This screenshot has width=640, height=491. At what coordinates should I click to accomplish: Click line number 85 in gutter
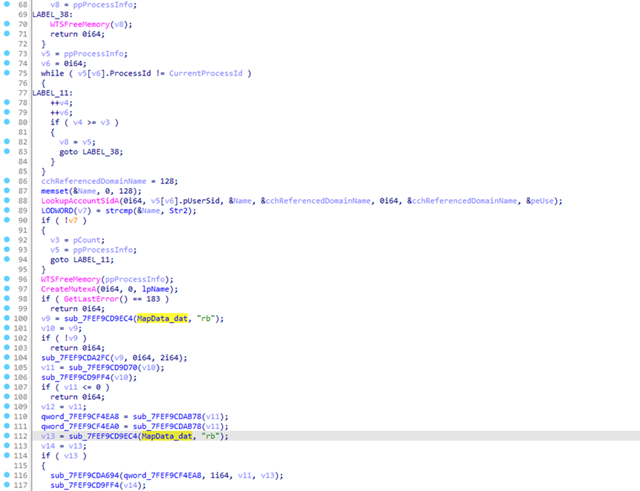click(22, 171)
